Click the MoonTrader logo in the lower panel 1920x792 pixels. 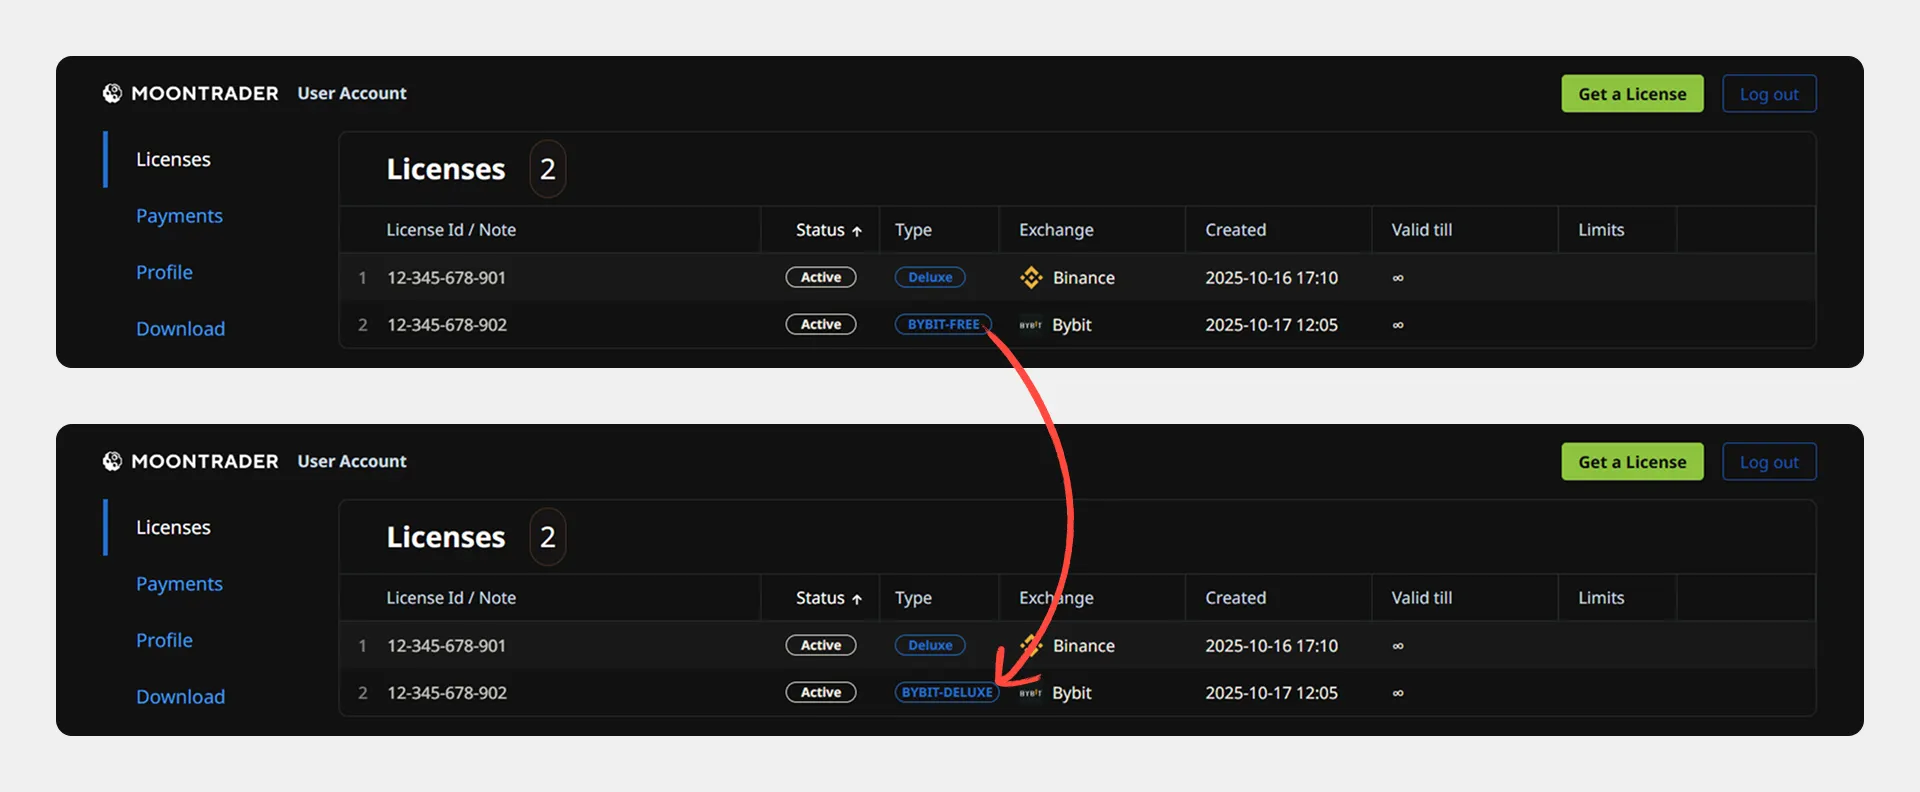coord(112,461)
